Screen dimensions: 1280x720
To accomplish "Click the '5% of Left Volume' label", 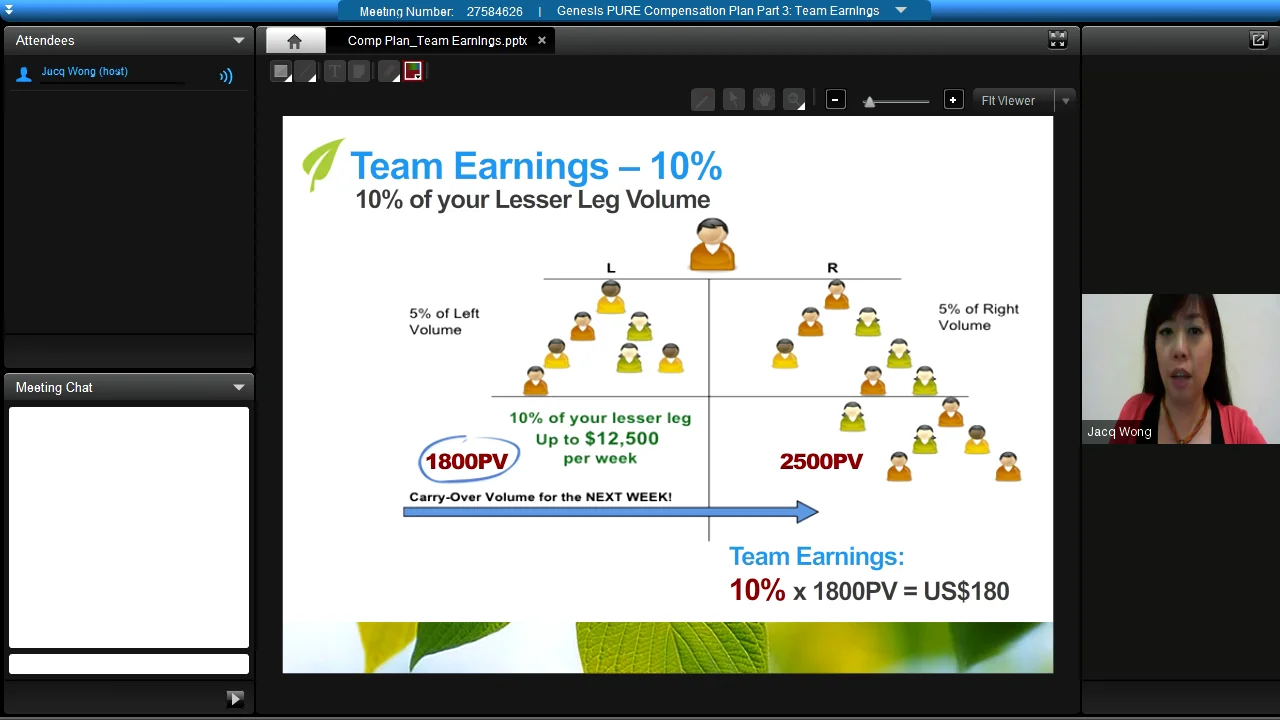I will click(x=444, y=322).
